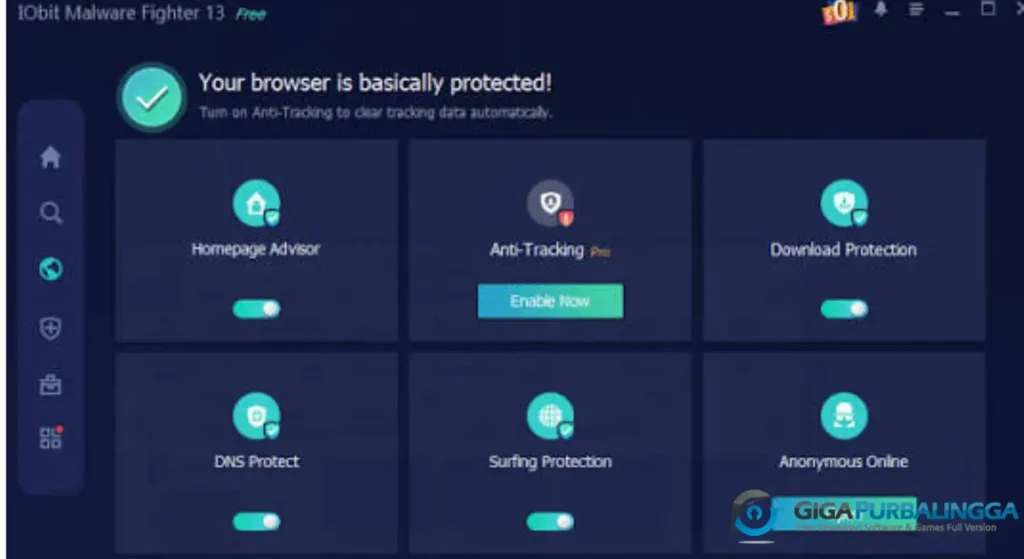Open the notifications bell icon
Screen dimensions: 1024x559
pos(881,9)
